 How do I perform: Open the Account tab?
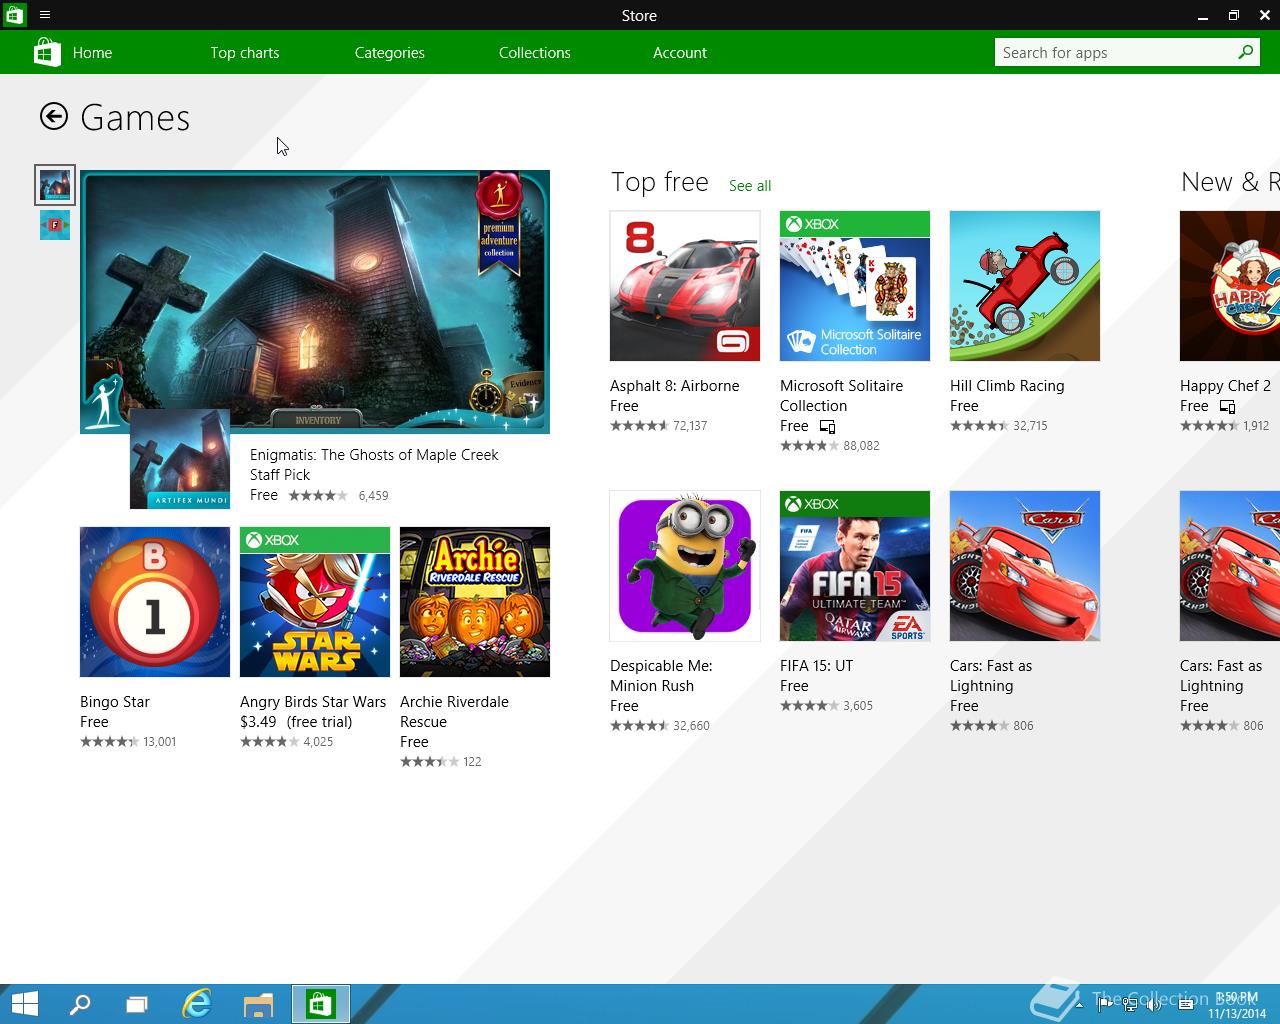[x=680, y=52]
